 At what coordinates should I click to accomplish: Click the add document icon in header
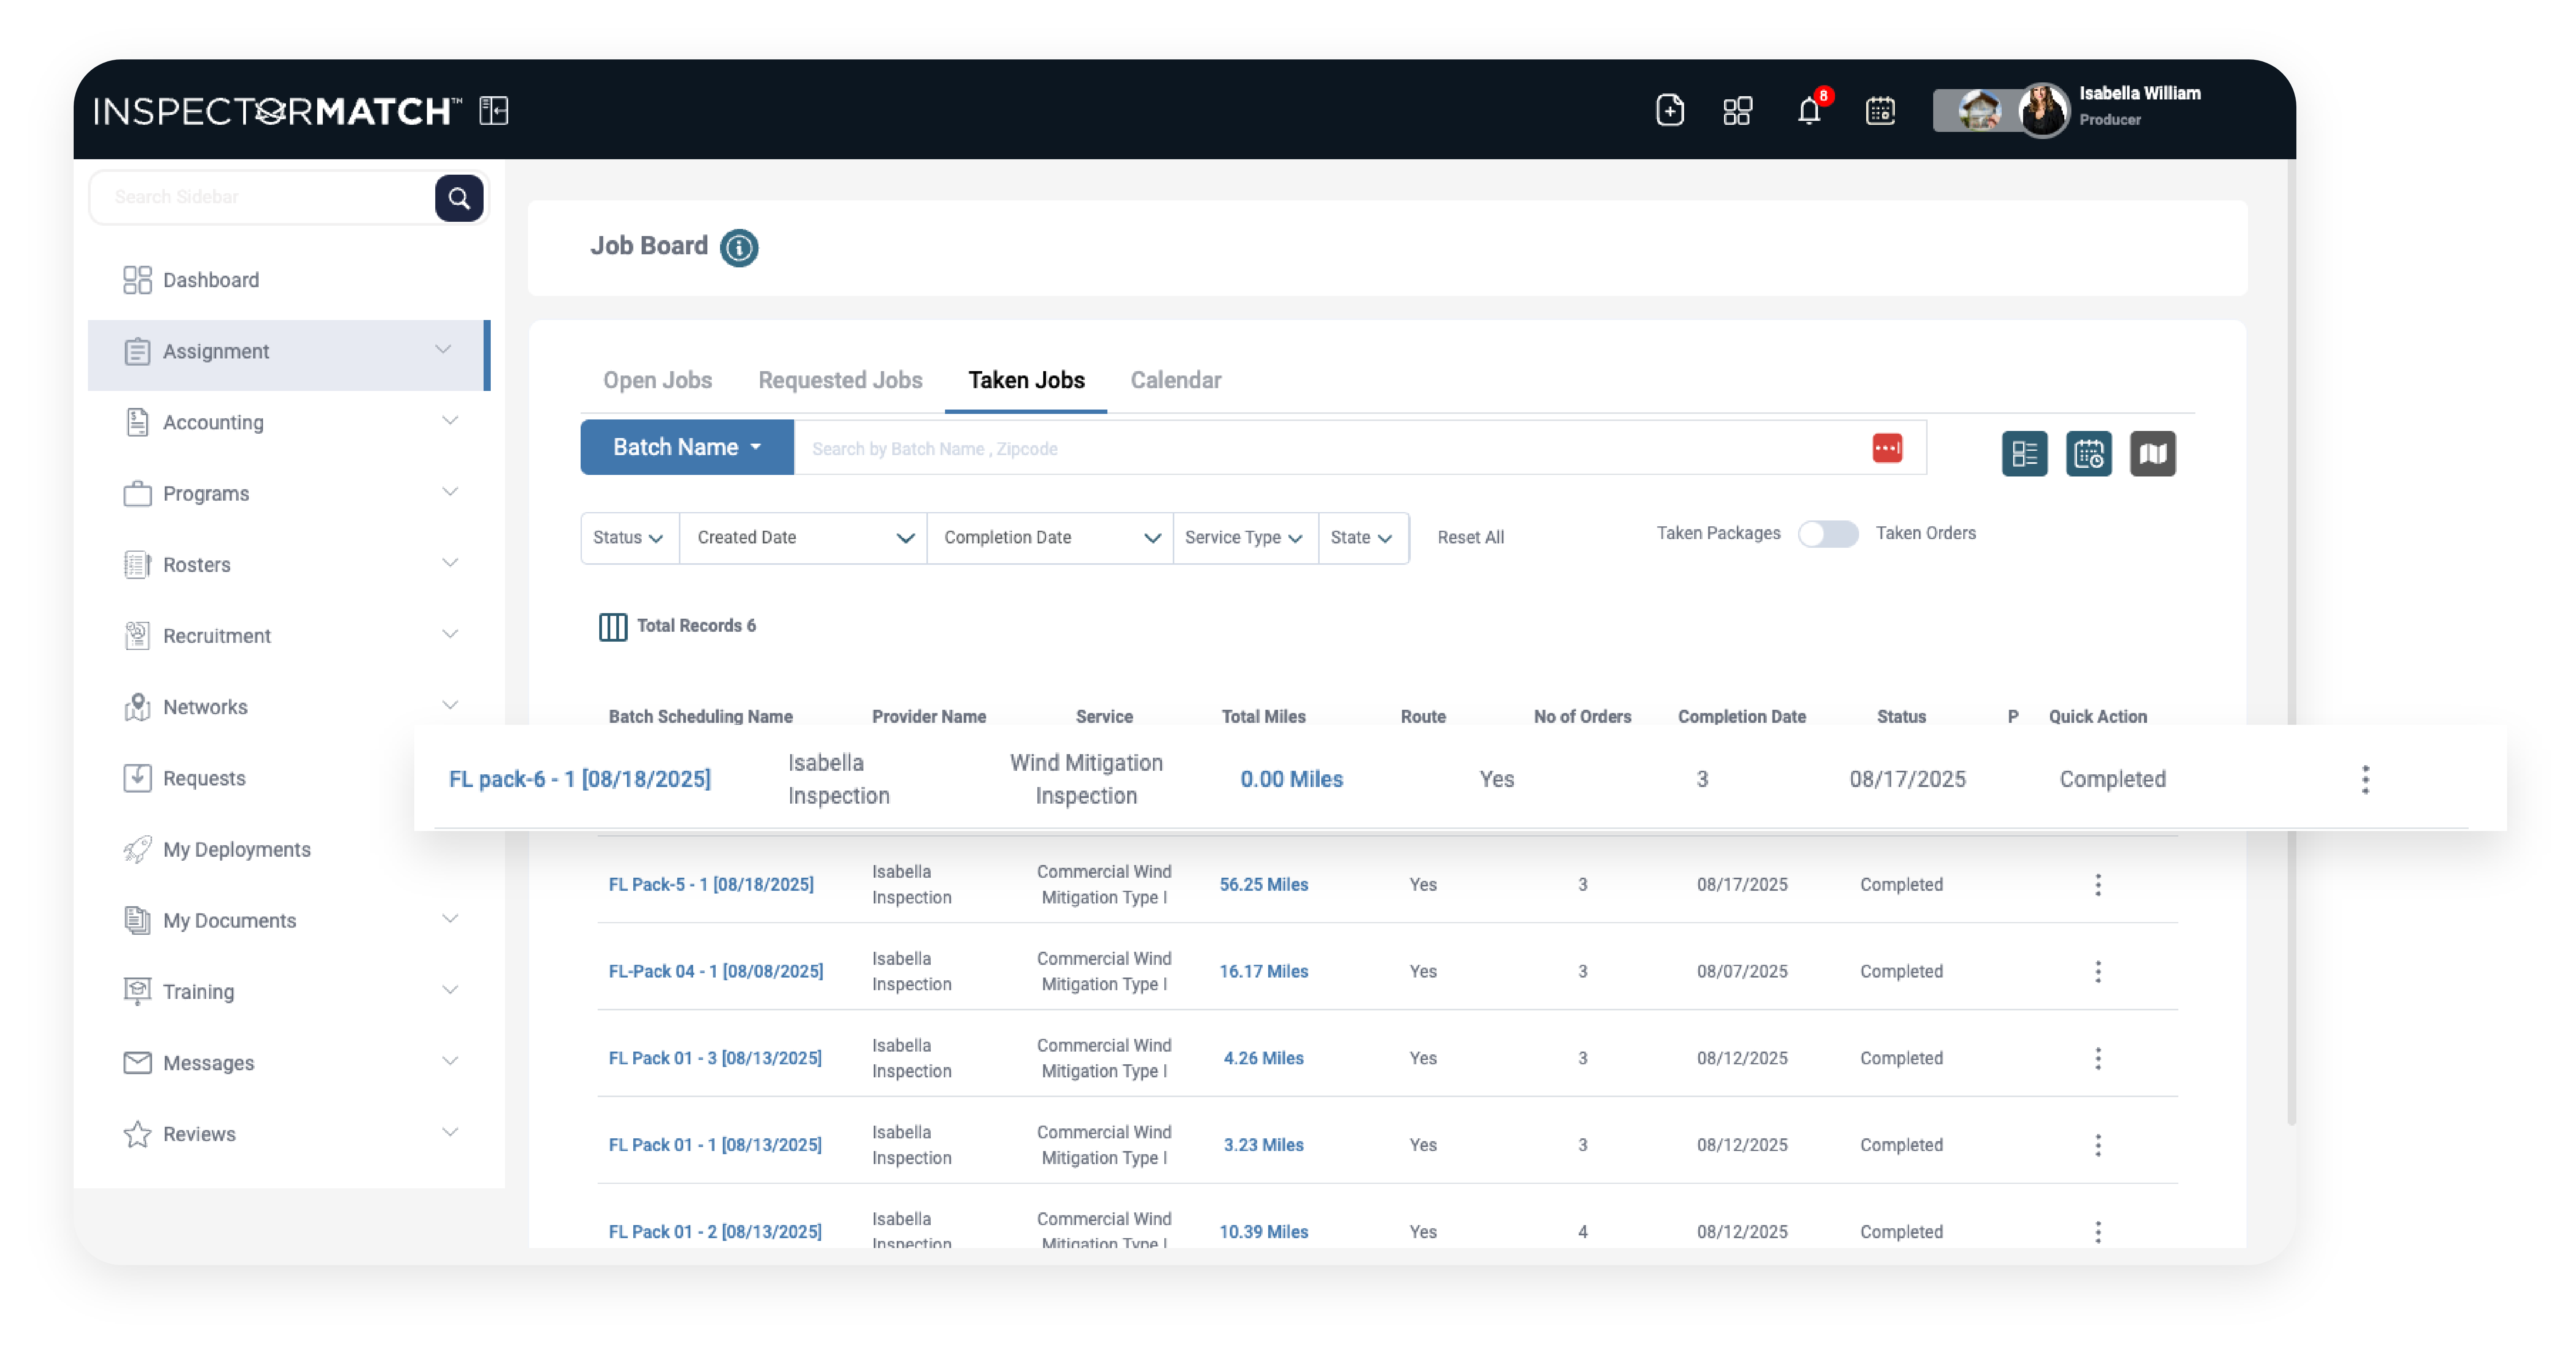coord(1669,110)
